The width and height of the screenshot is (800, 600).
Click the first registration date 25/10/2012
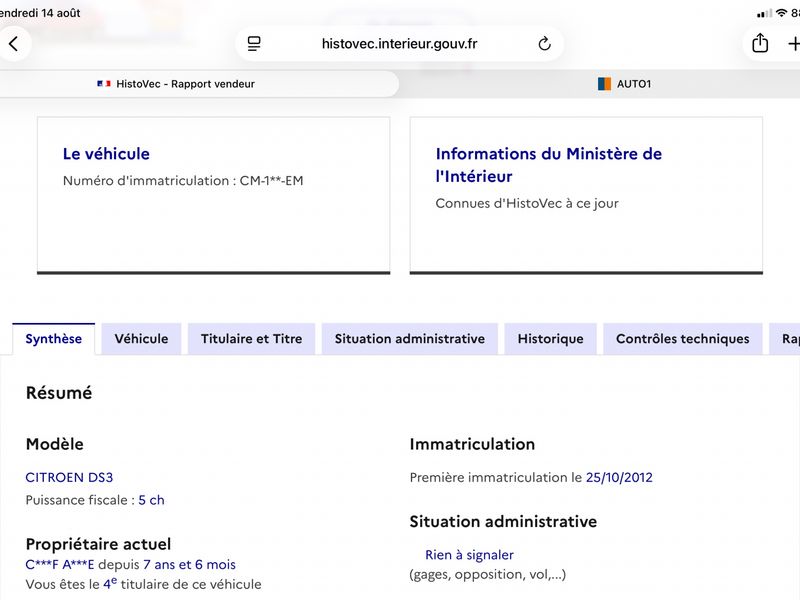pyautogui.click(x=619, y=478)
